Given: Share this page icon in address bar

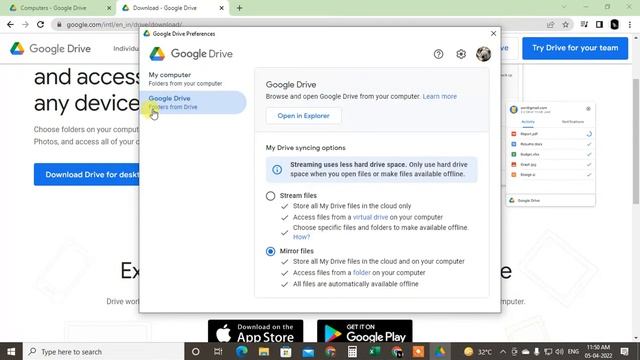Looking at the screenshot, I should point(550,24).
